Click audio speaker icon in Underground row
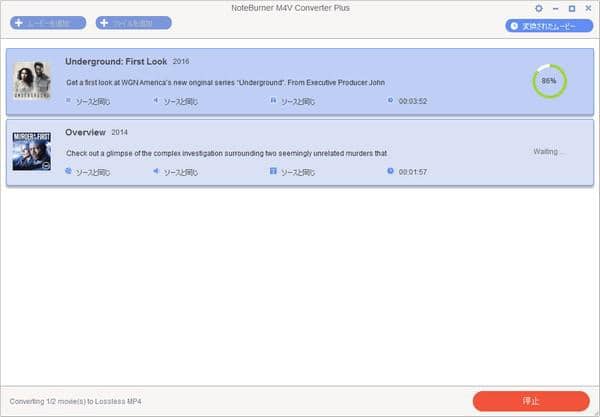 pos(156,101)
